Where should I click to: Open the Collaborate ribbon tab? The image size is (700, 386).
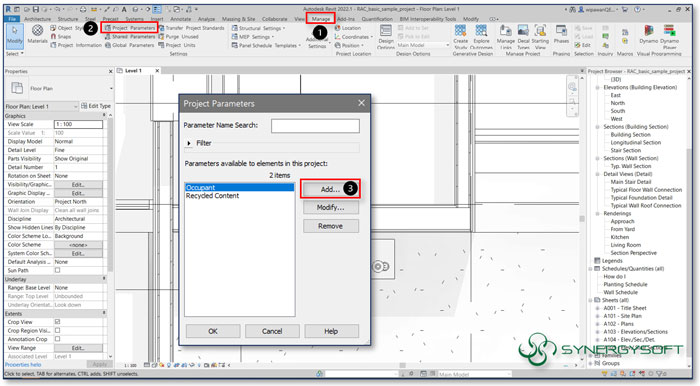275,19
